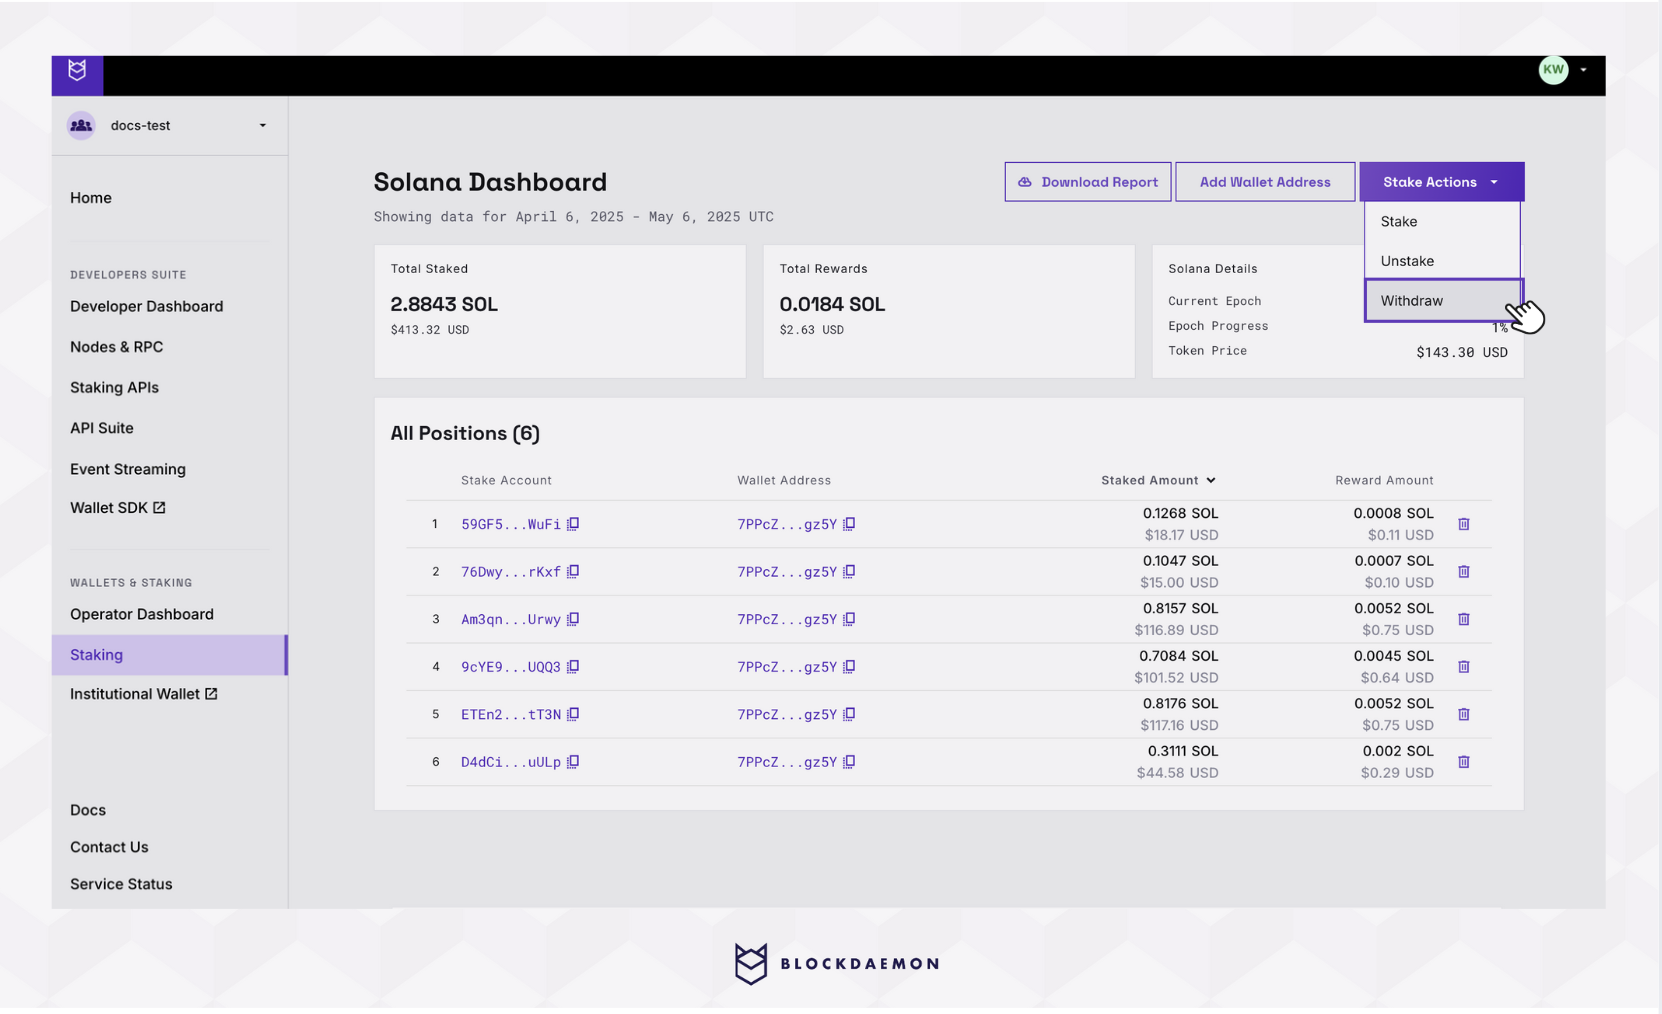
Task: Delete position ETEn2...tT3N with trash icon
Action: 1464,714
